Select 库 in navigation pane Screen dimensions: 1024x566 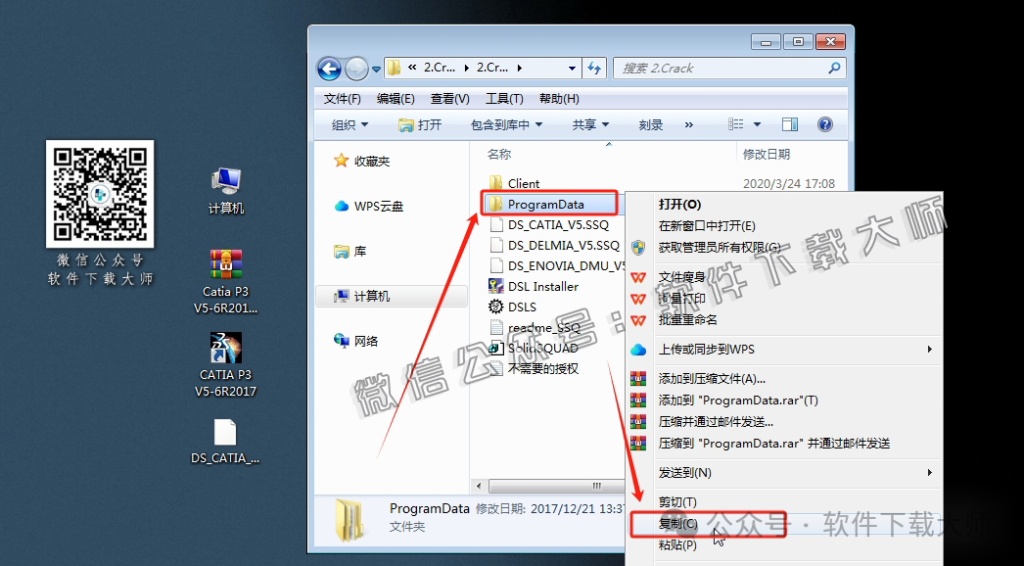349,251
